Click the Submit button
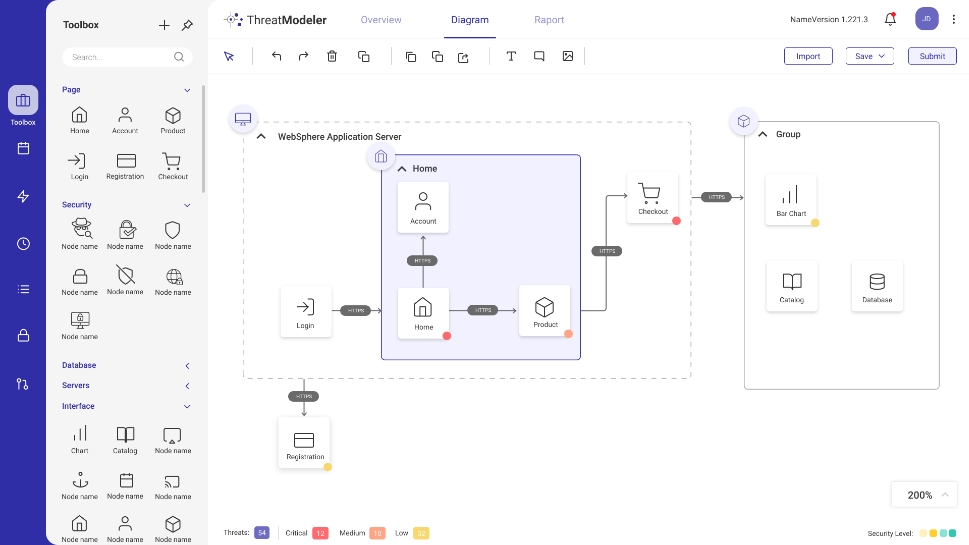The width and height of the screenshot is (969, 545). (x=932, y=56)
